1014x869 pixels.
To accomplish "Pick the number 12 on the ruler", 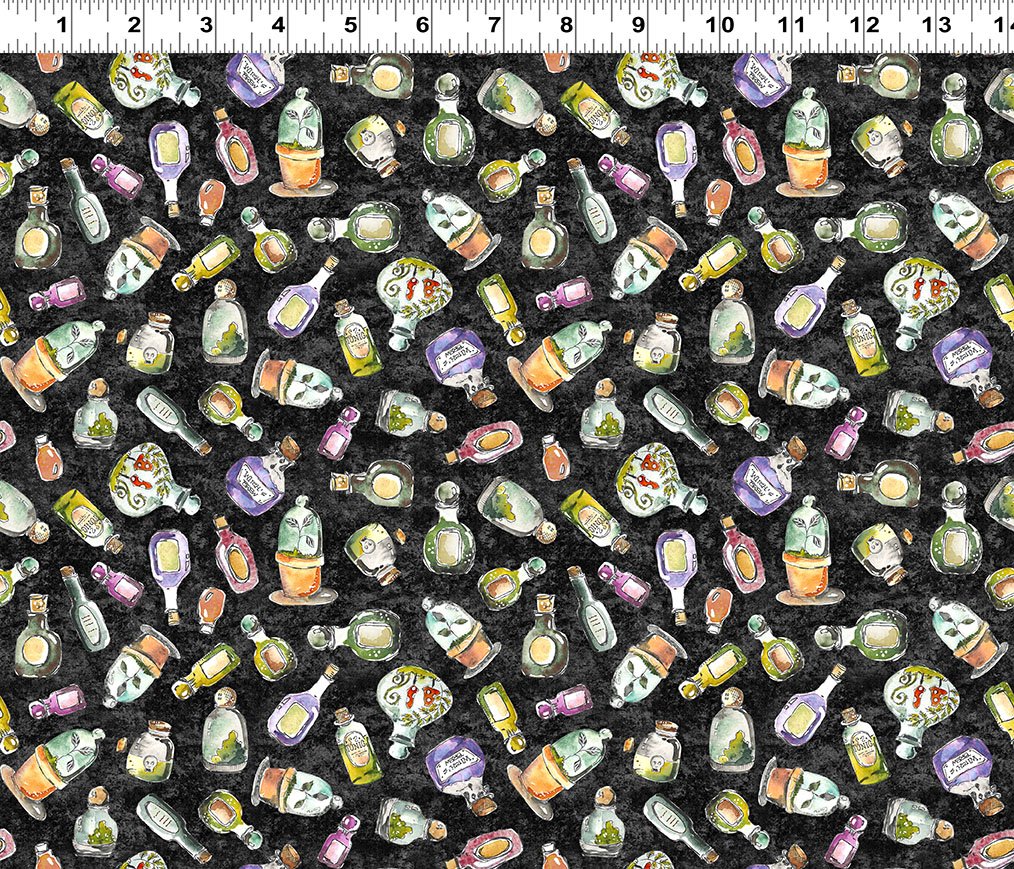I will tap(864, 25).
